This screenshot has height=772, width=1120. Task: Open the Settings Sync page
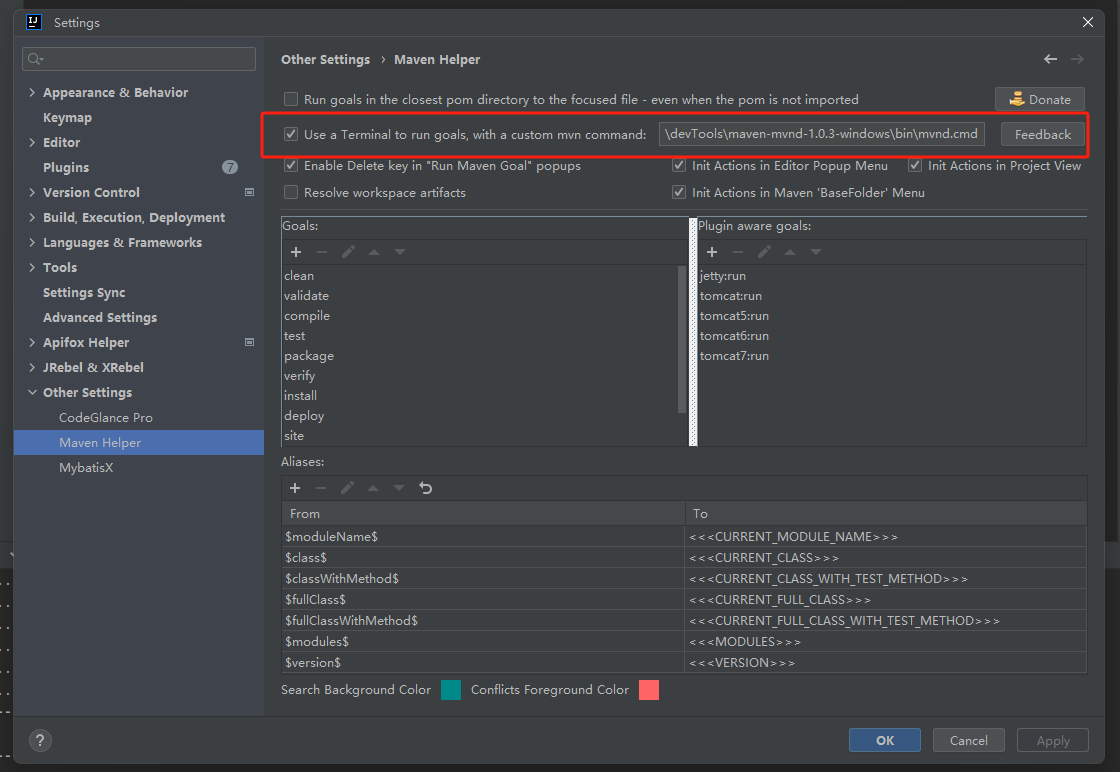click(84, 292)
